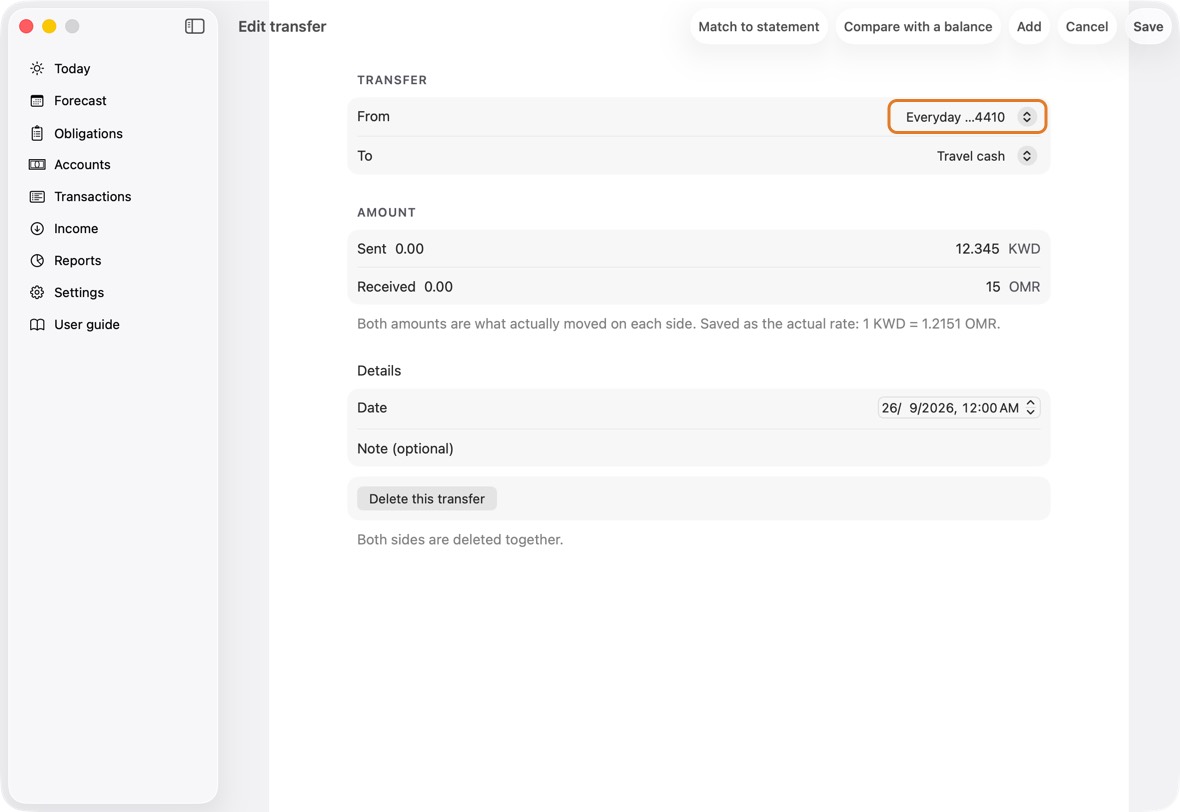Open the To account dropdown Travel cash
This screenshot has height=812, width=1180.
coord(986,156)
